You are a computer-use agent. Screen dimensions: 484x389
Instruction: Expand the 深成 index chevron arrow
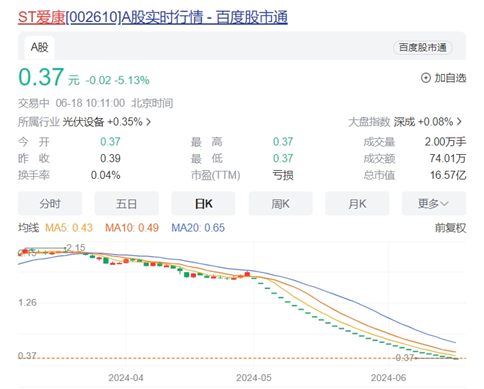point(459,122)
